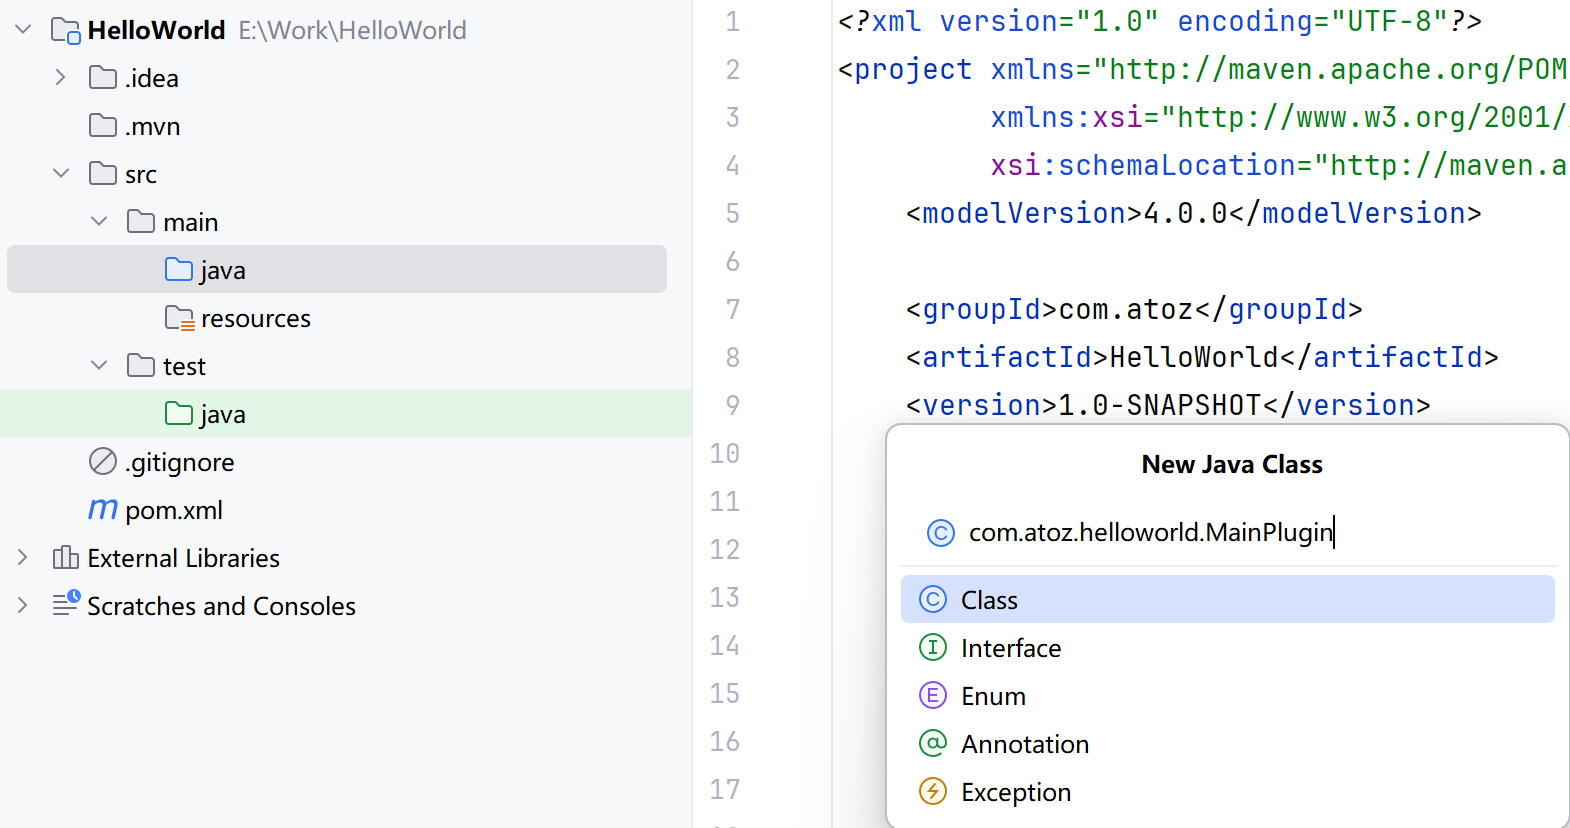
Task: Collapse the src folder
Action: [x=61, y=174]
